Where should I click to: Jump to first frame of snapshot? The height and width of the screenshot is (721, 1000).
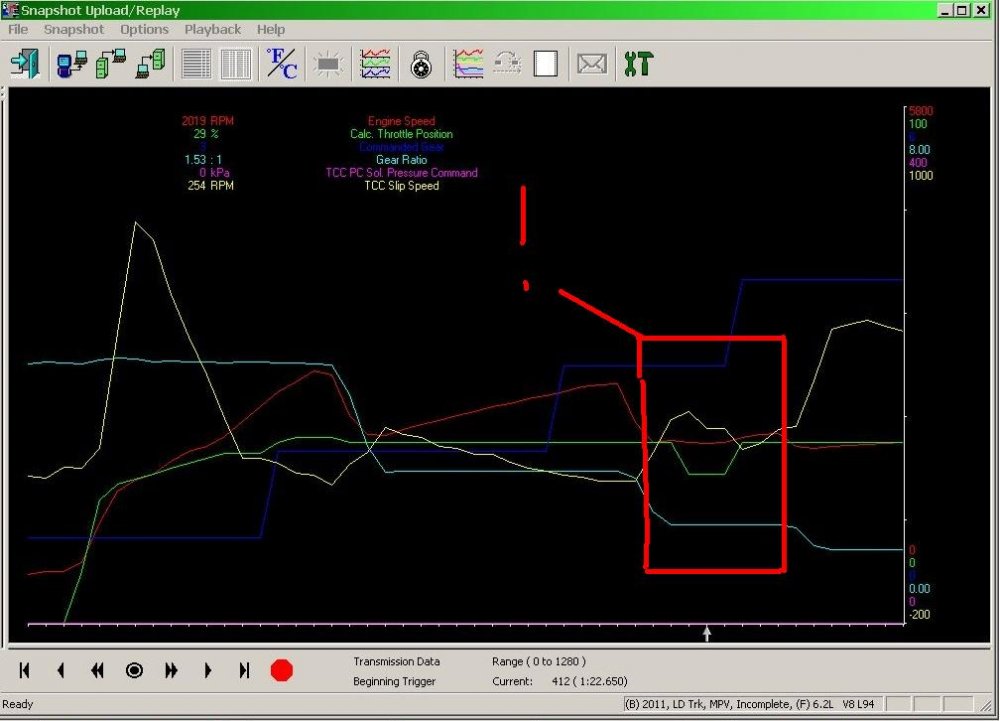pos(24,671)
